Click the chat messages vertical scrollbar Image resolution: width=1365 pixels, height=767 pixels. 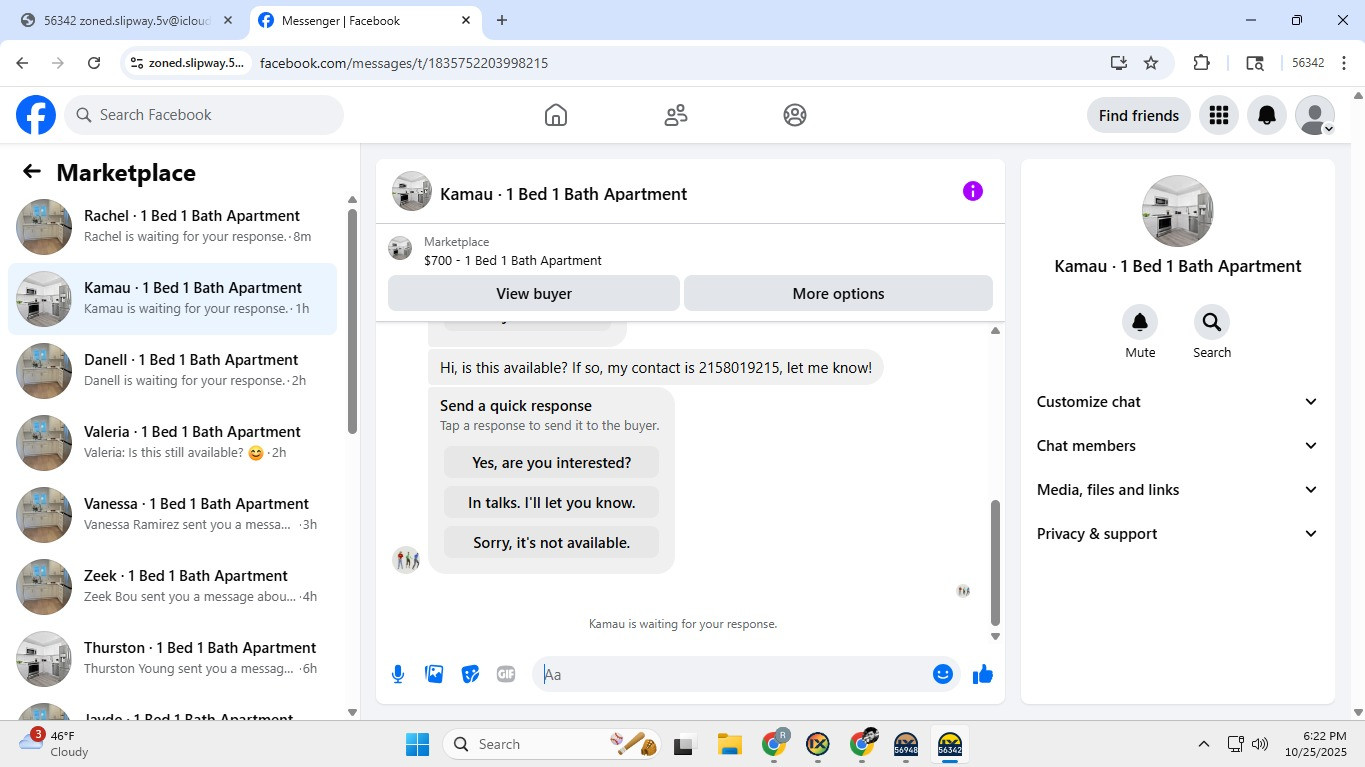(x=995, y=562)
